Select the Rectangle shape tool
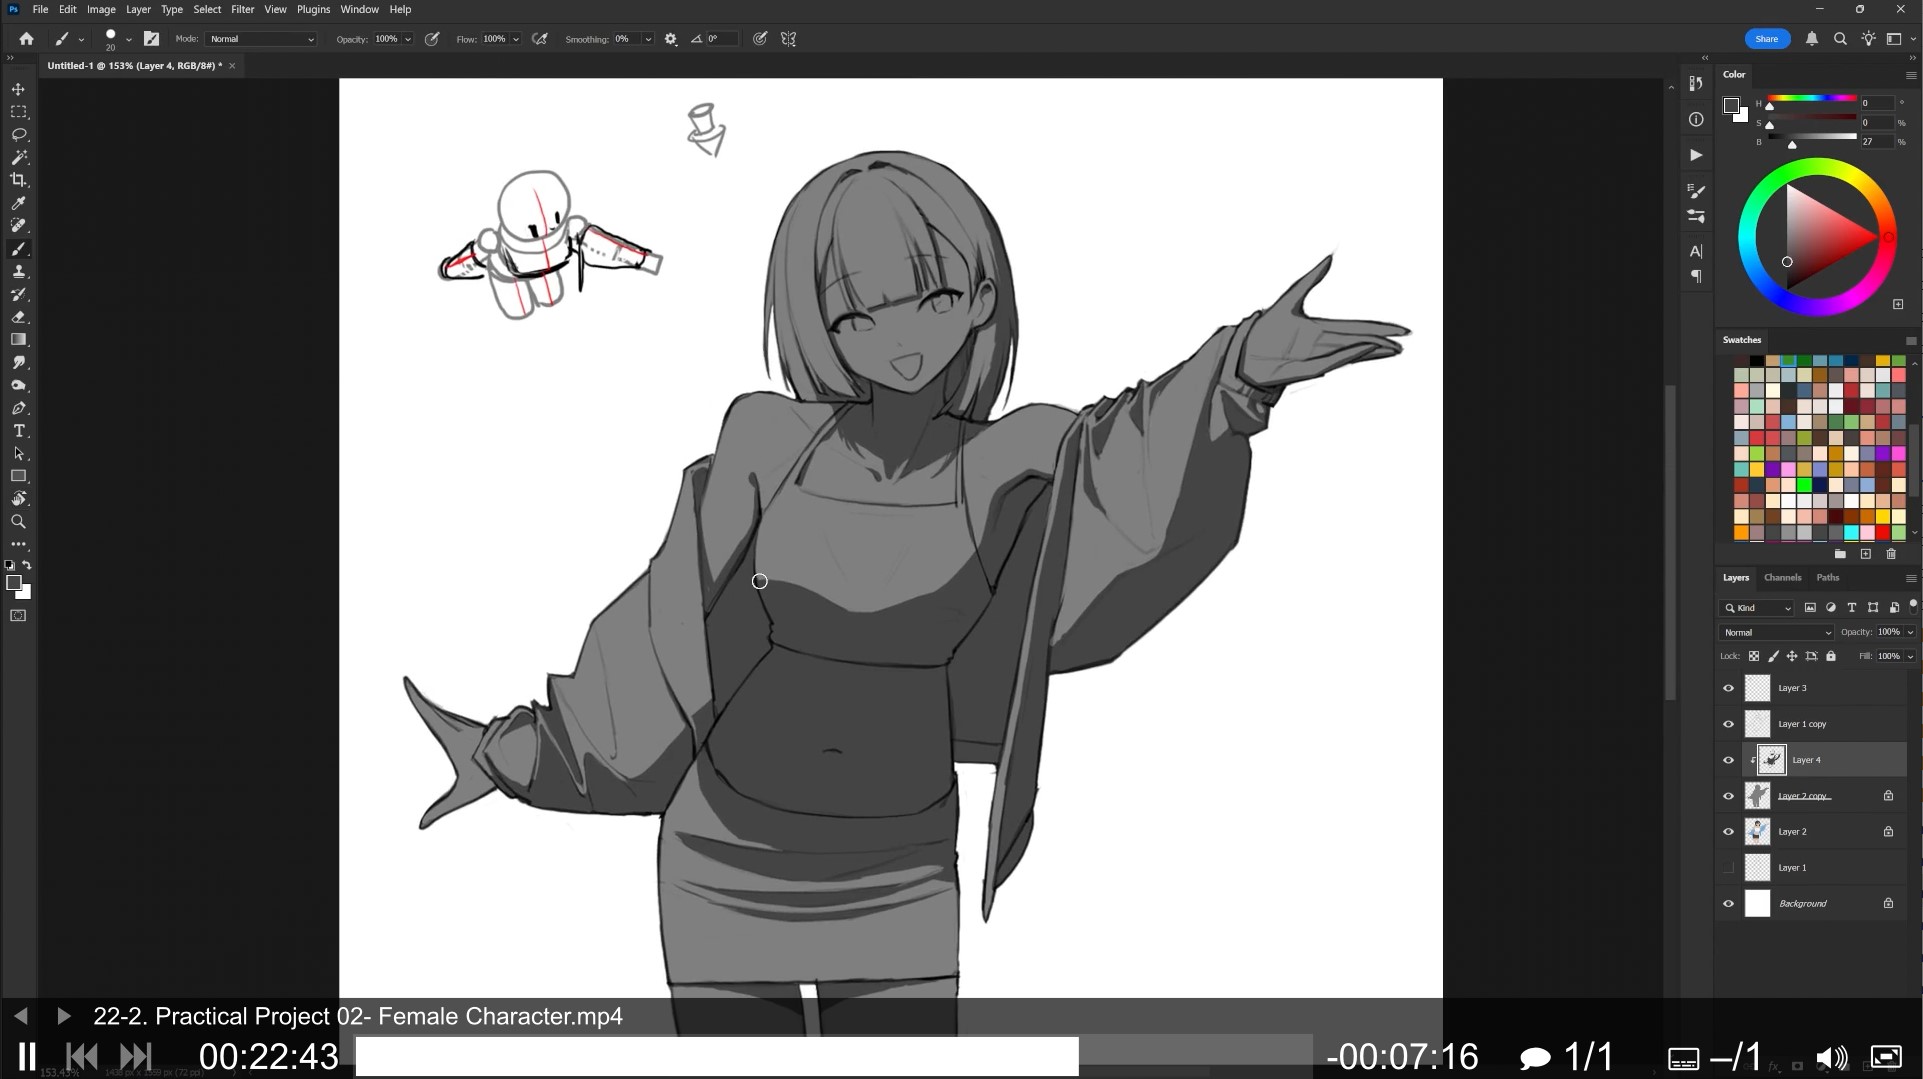Screen dimensions: 1923x1079 tap(18, 476)
